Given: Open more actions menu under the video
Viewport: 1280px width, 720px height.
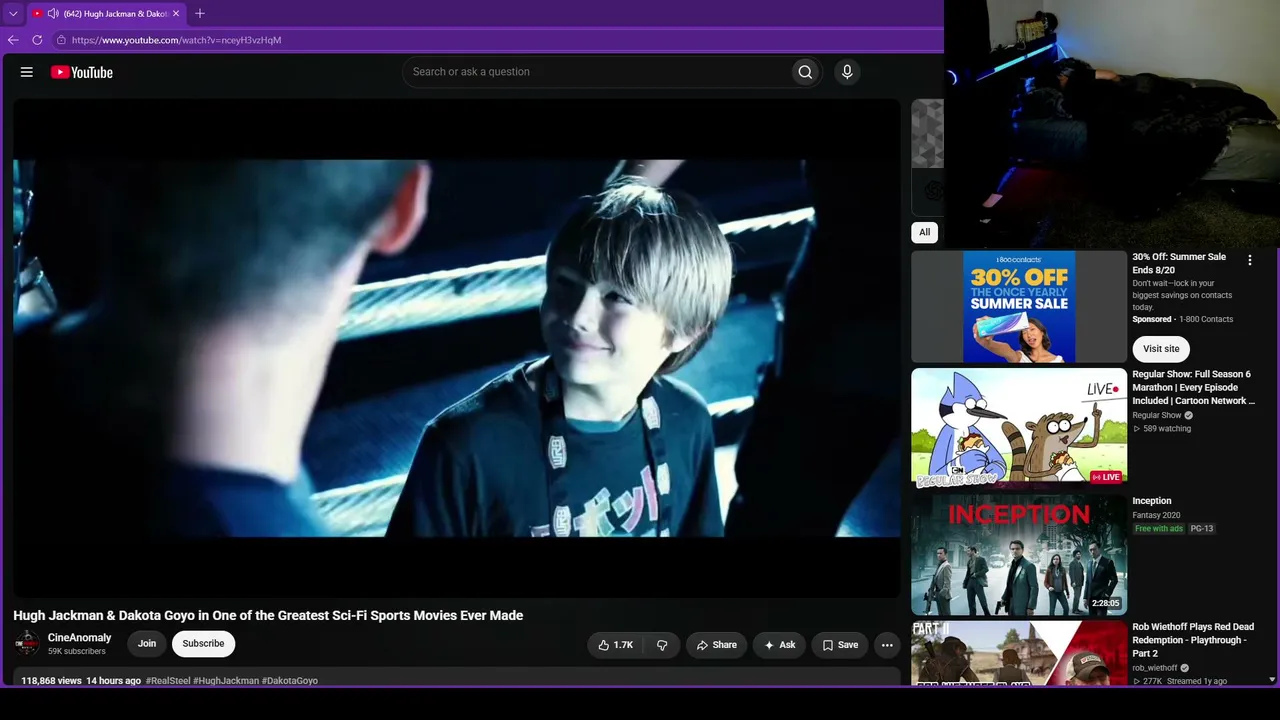Looking at the screenshot, I should coord(887,645).
